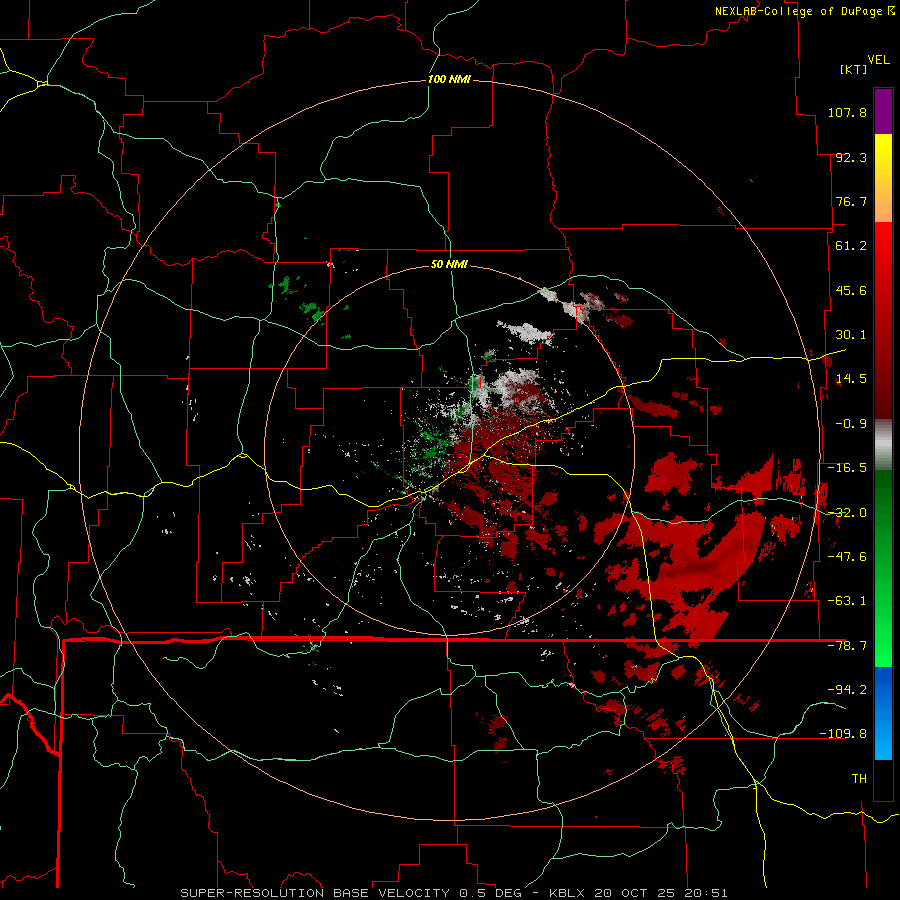
Task: Click the 50 NMI range ring label
Action: pos(449,264)
